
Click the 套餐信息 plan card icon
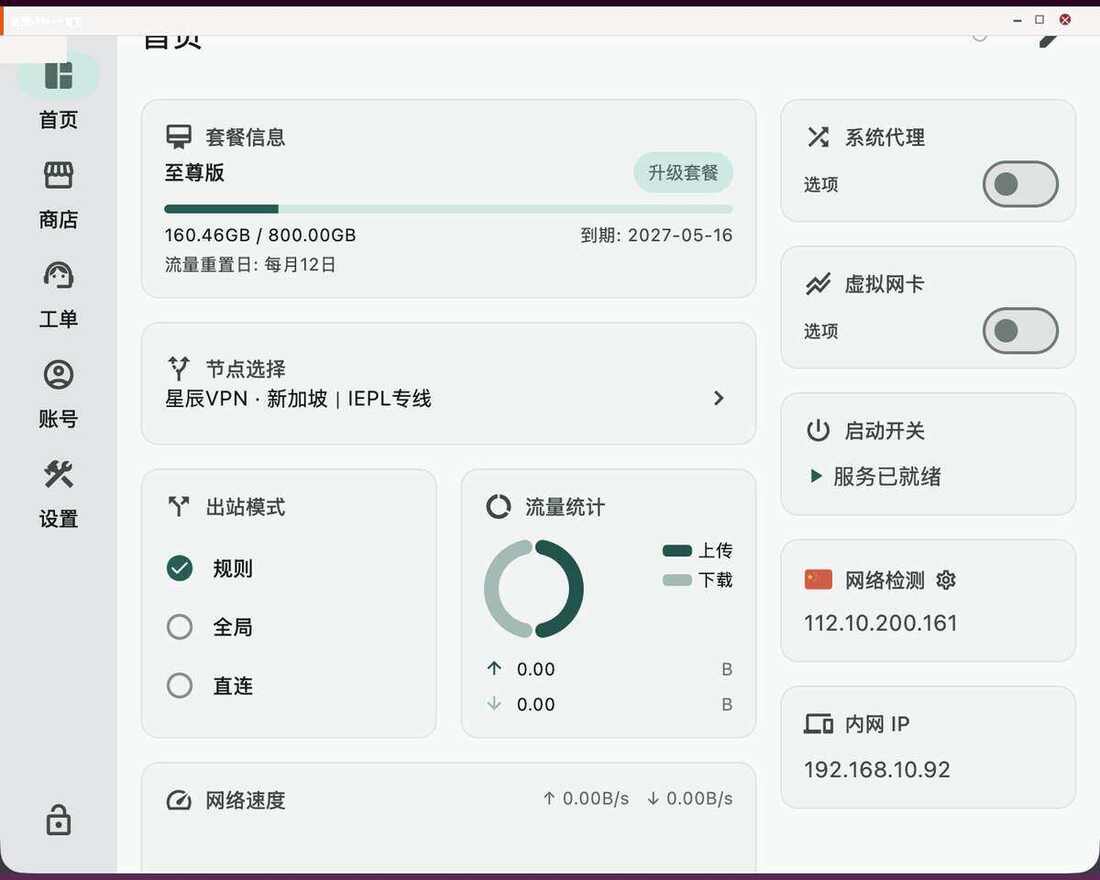pyautogui.click(x=178, y=137)
